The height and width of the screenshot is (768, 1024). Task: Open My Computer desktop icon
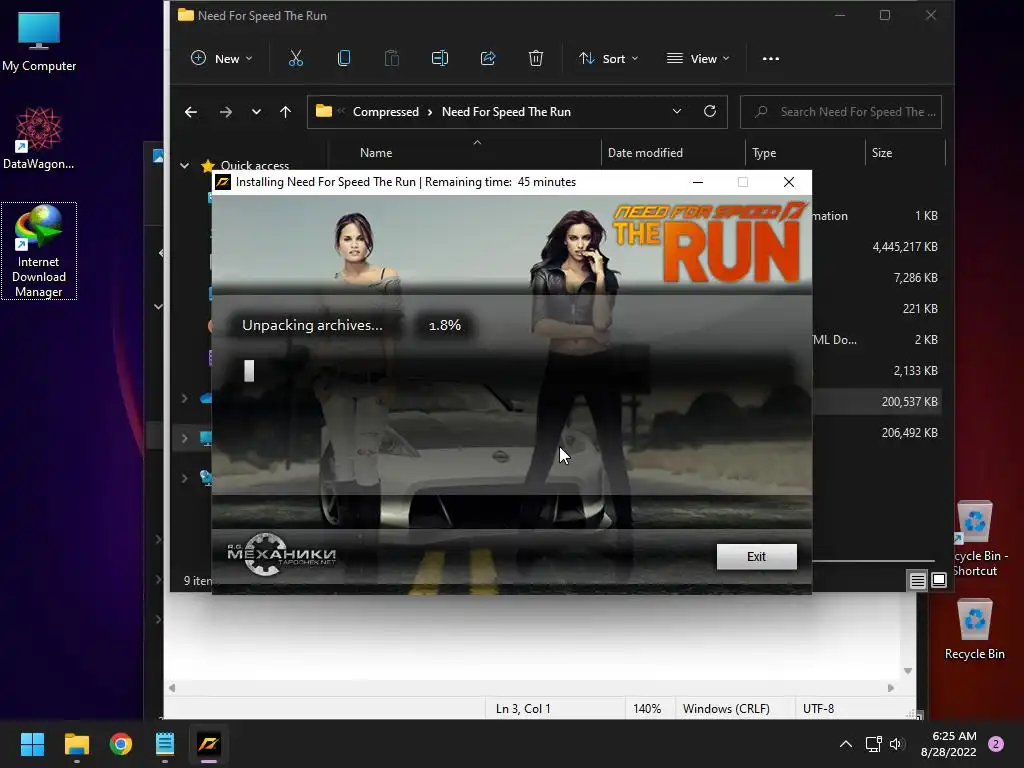click(39, 42)
